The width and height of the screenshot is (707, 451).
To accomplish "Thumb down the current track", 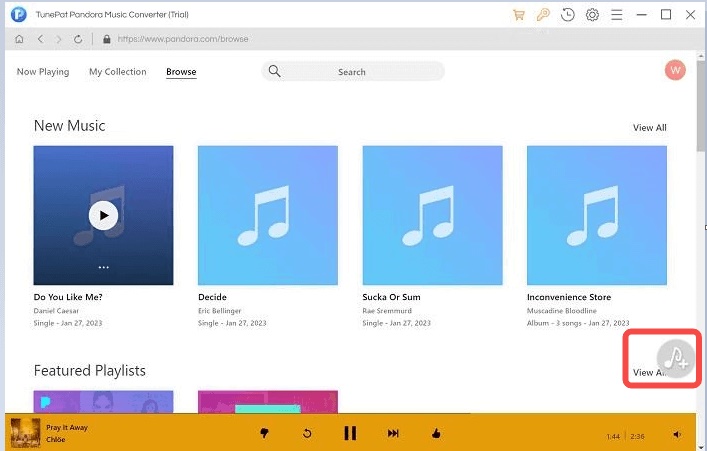I will click(265, 433).
